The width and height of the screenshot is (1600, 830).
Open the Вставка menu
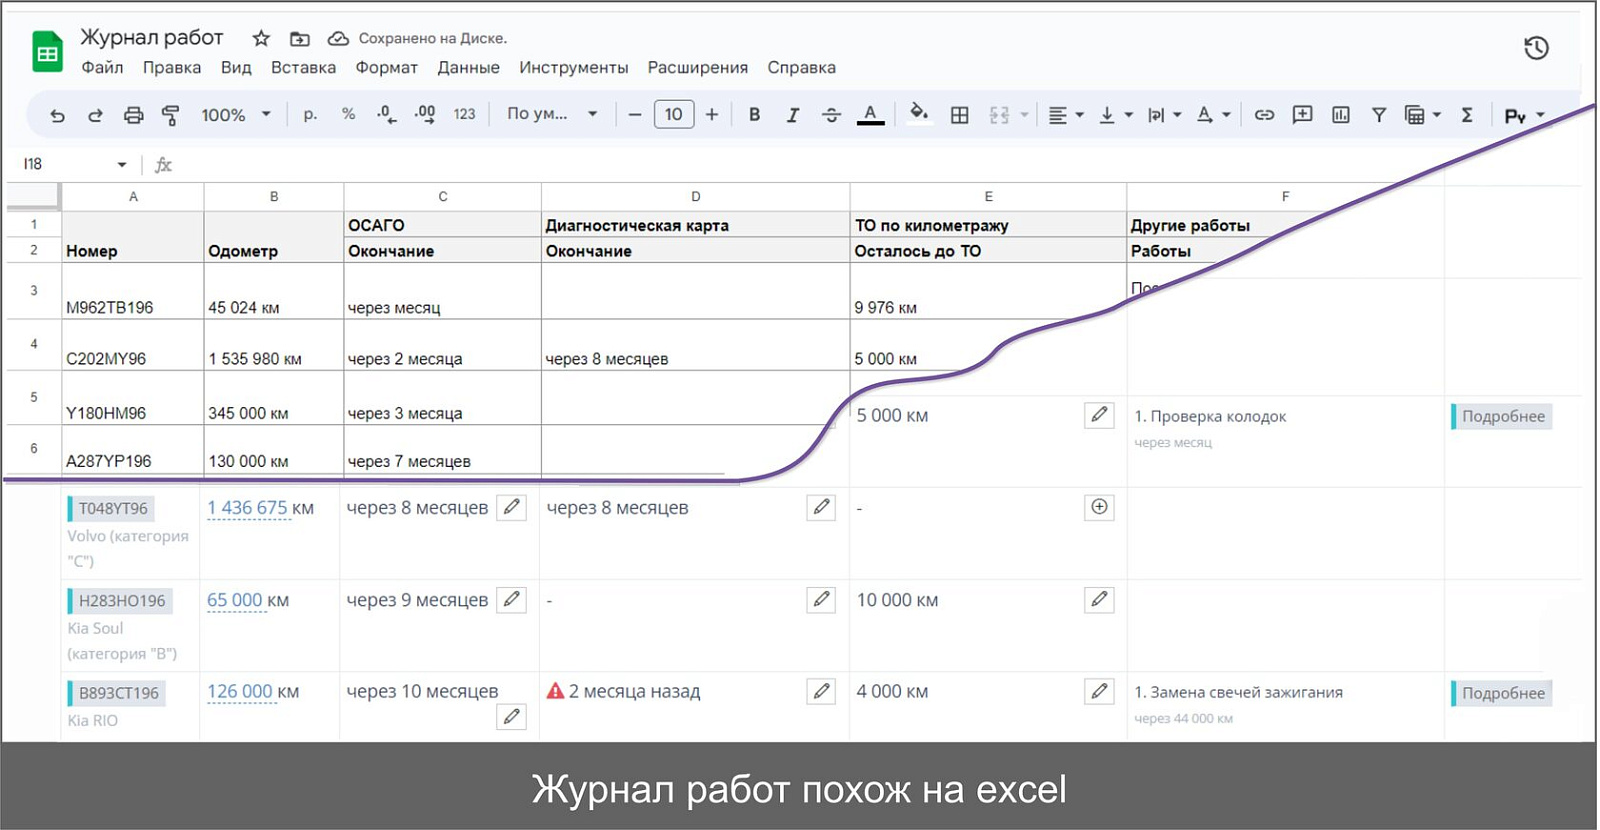tap(303, 67)
